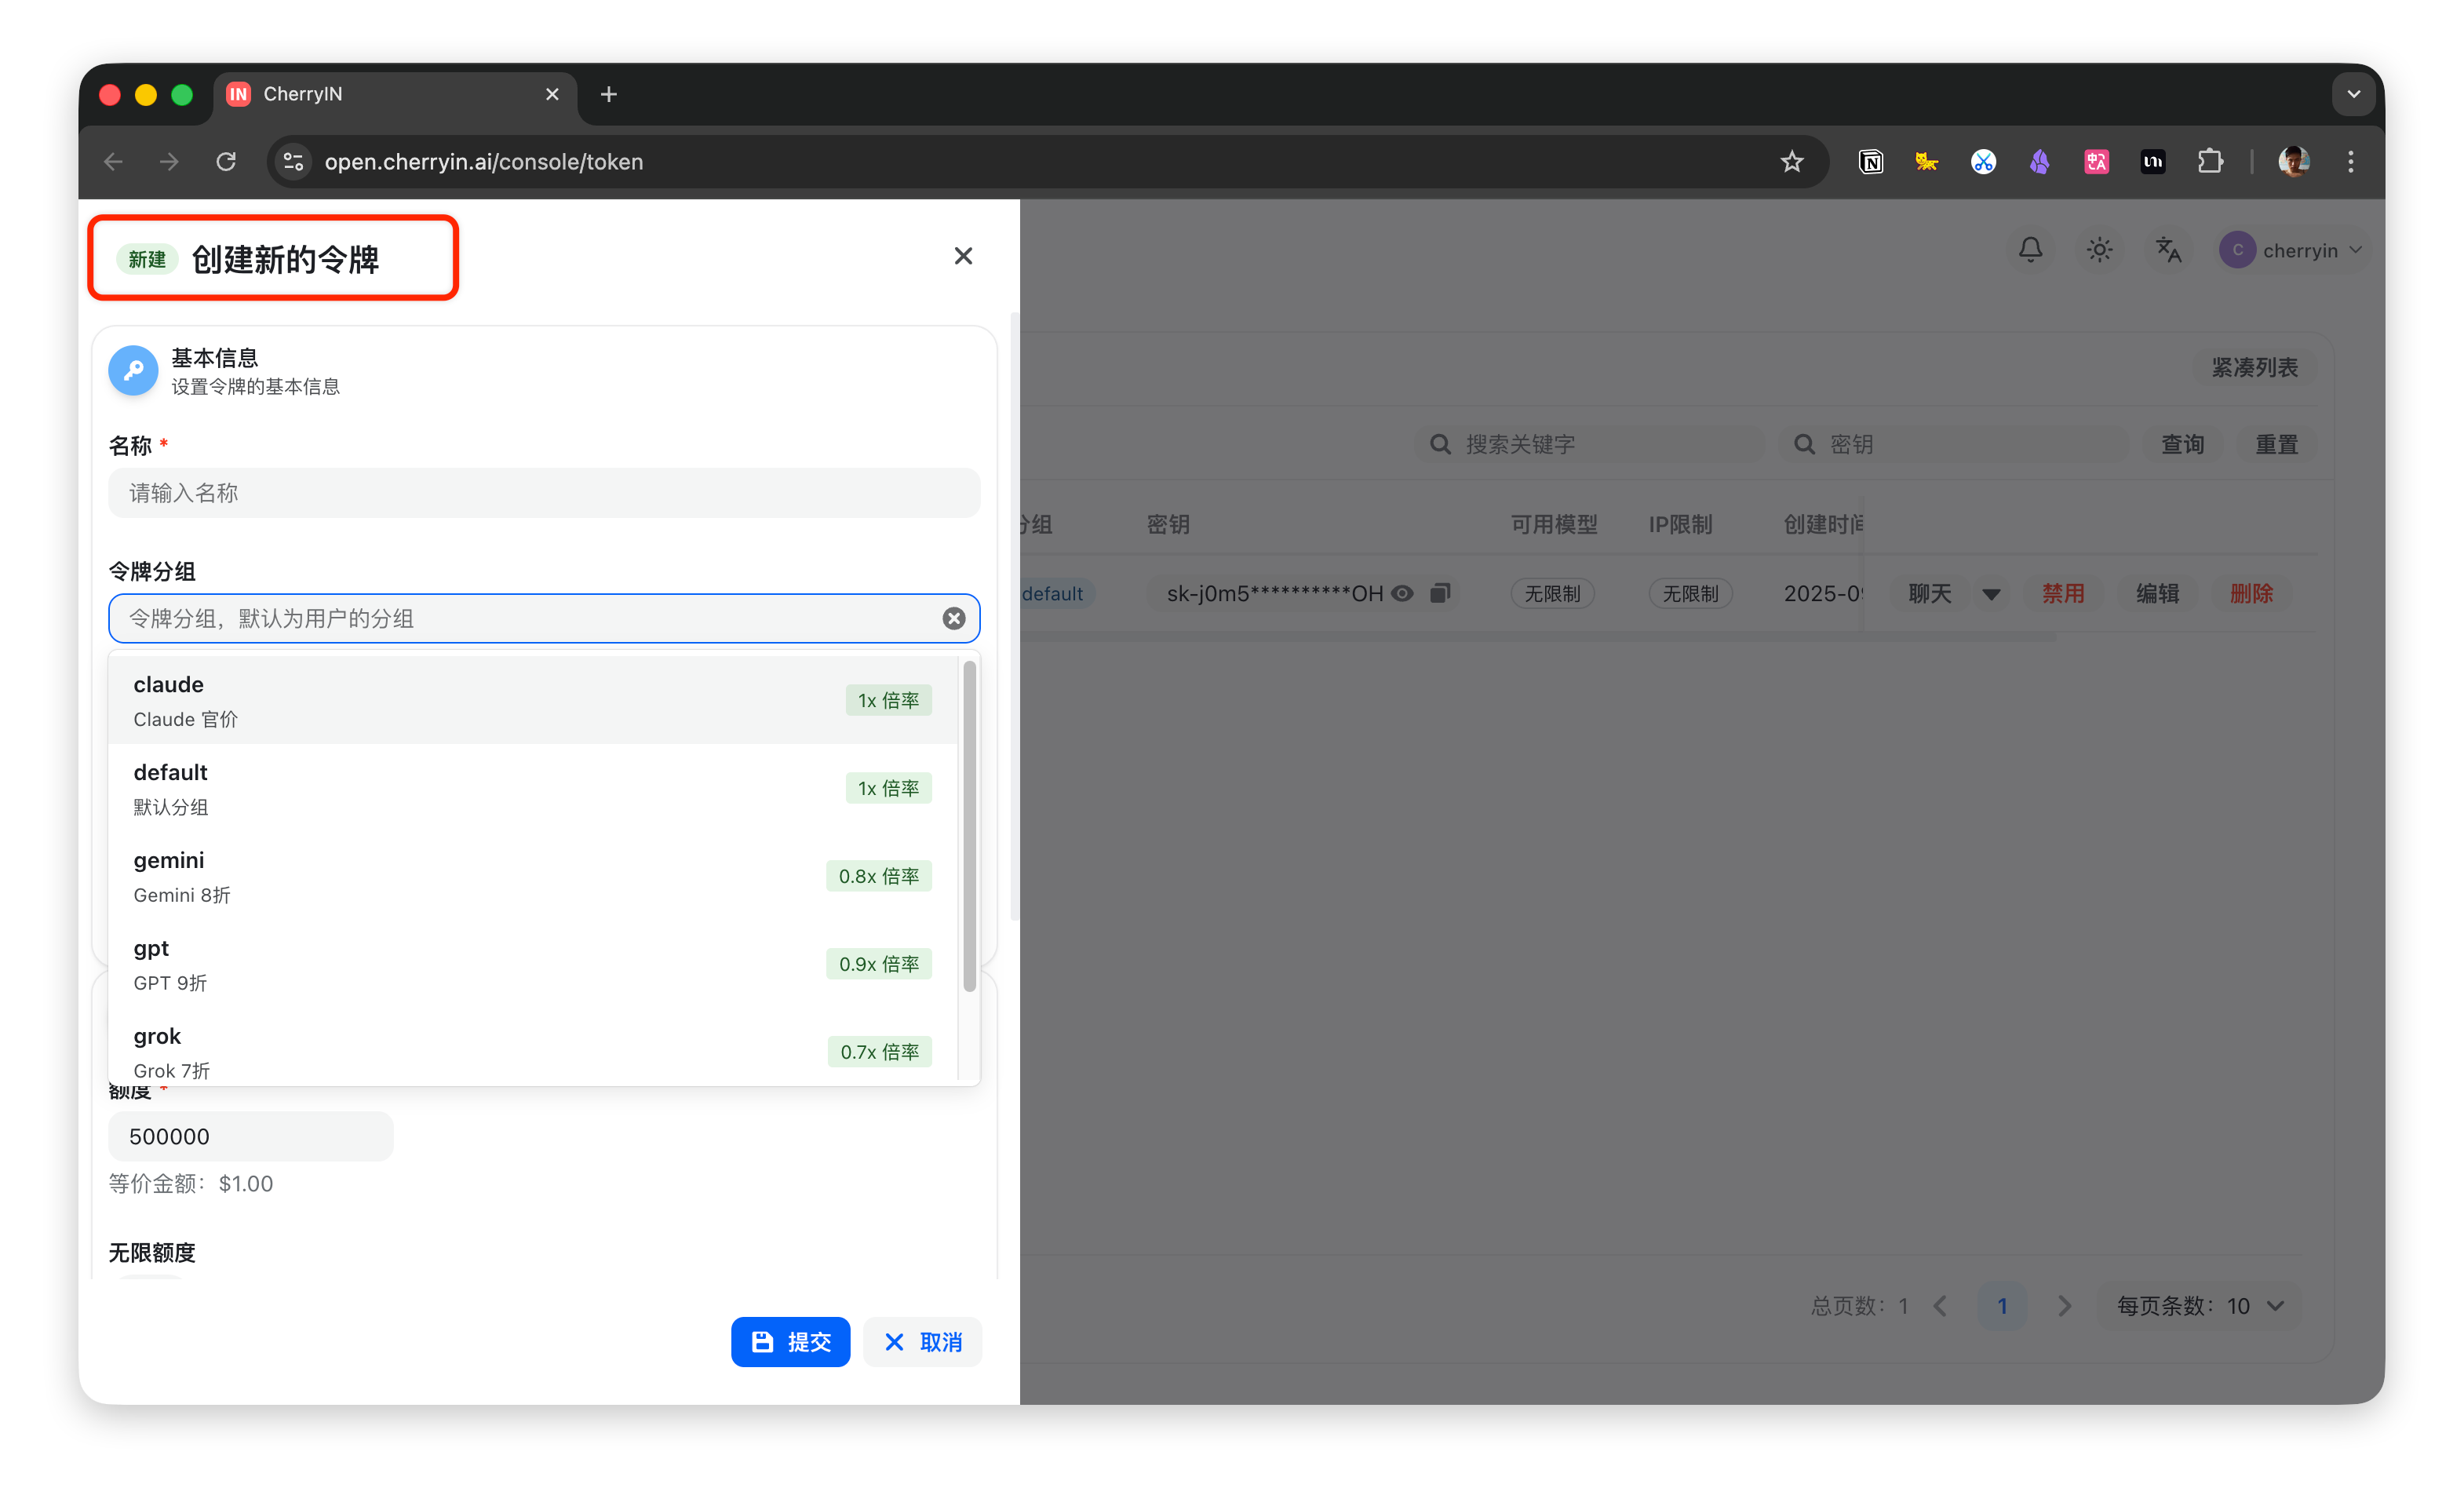Click the notification bell icon
The height and width of the screenshot is (1499, 2464).
tap(2030, 250)
